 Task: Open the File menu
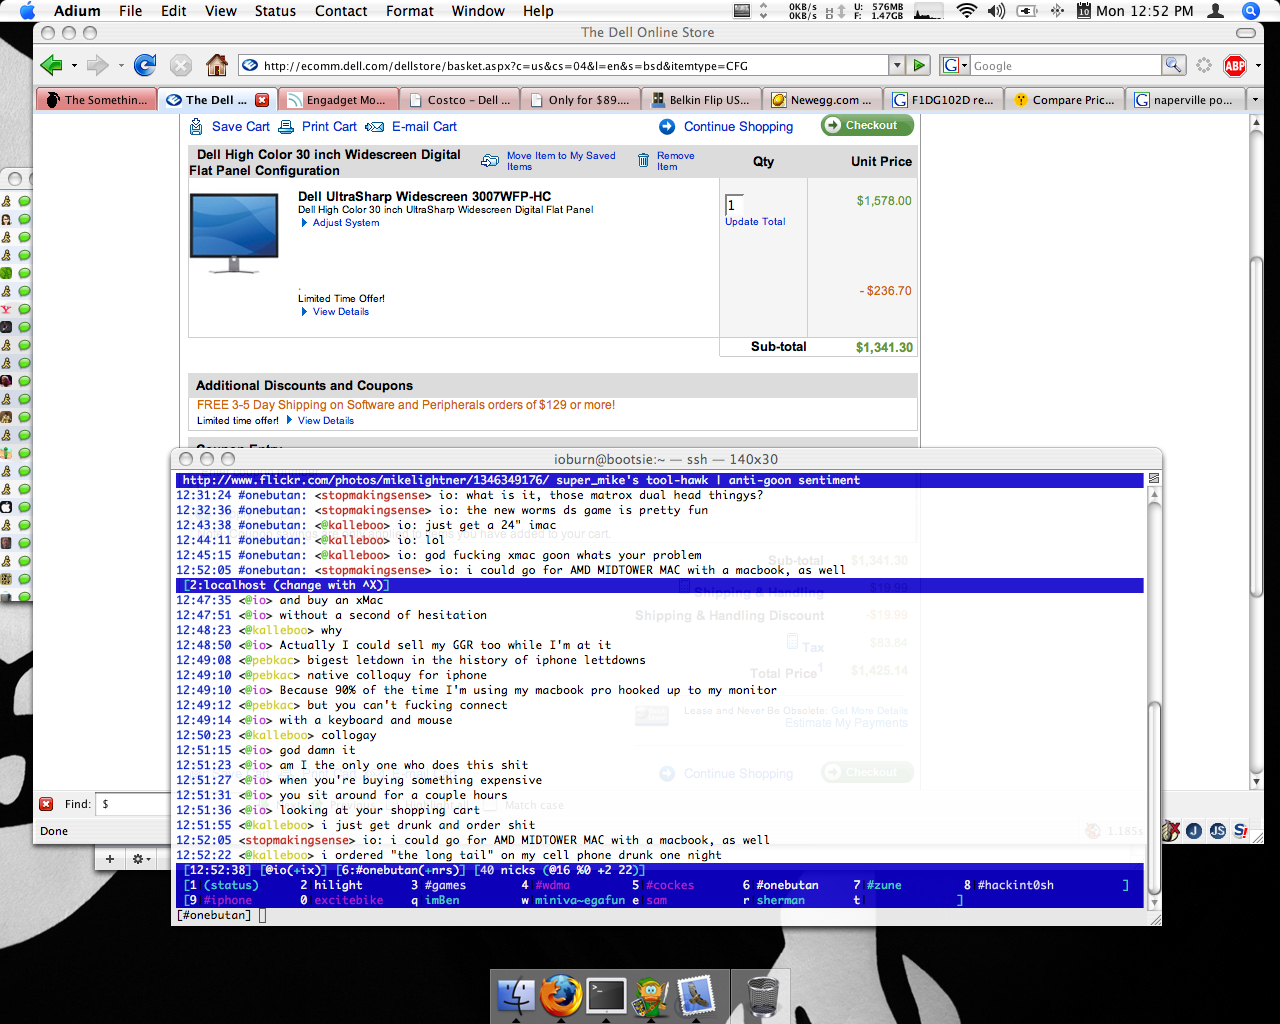click(130, 11)
